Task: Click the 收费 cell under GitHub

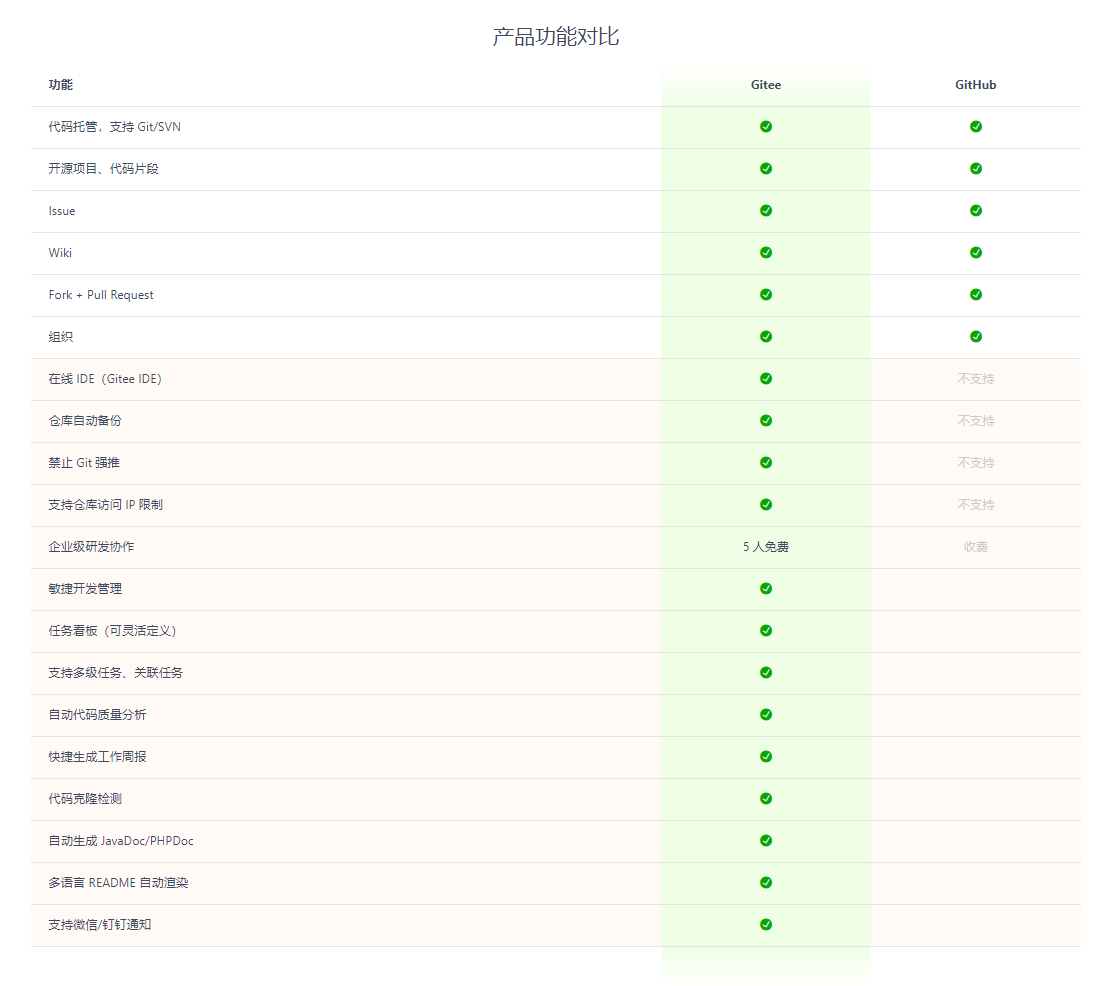Action: pyautogui.click(x=975, y=546)
